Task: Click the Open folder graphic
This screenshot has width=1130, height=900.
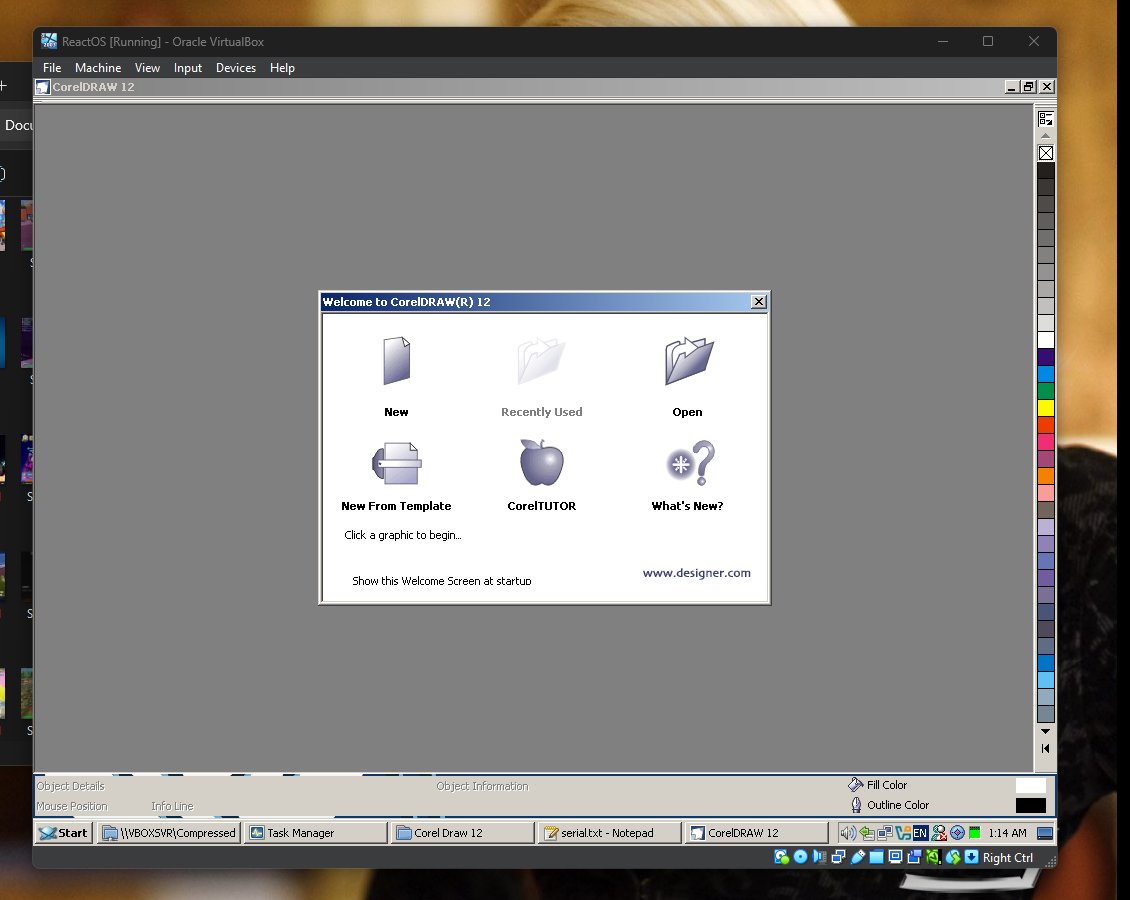Action: 688,360
